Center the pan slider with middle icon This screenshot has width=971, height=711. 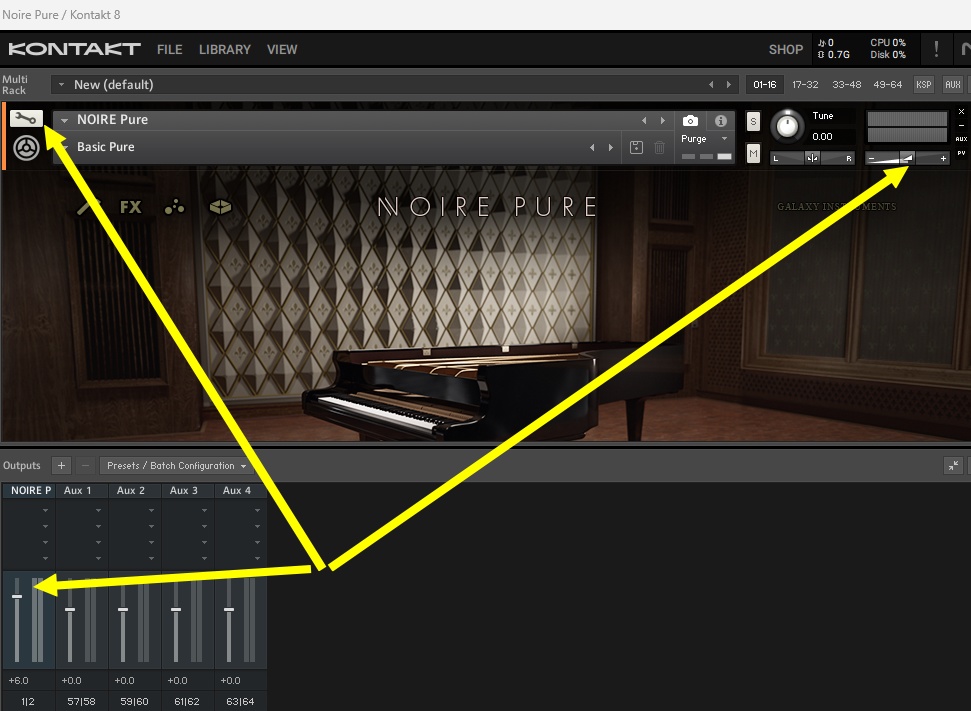coord(812,158)
